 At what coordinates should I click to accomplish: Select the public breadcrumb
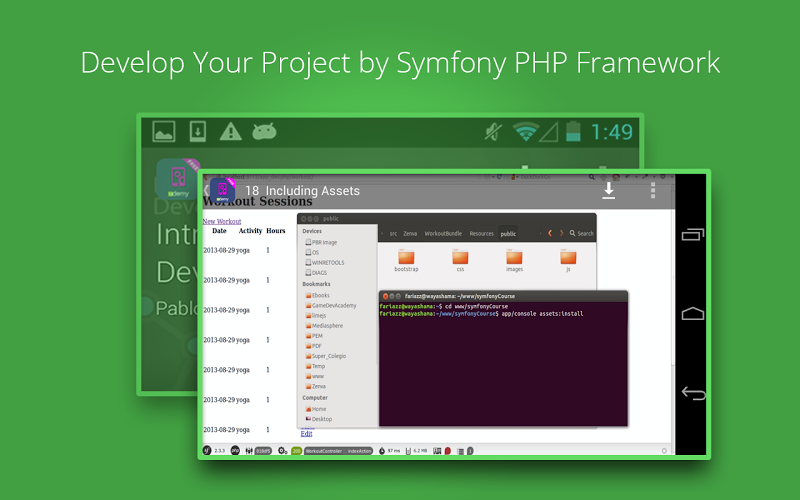click(x=508, y=234)
